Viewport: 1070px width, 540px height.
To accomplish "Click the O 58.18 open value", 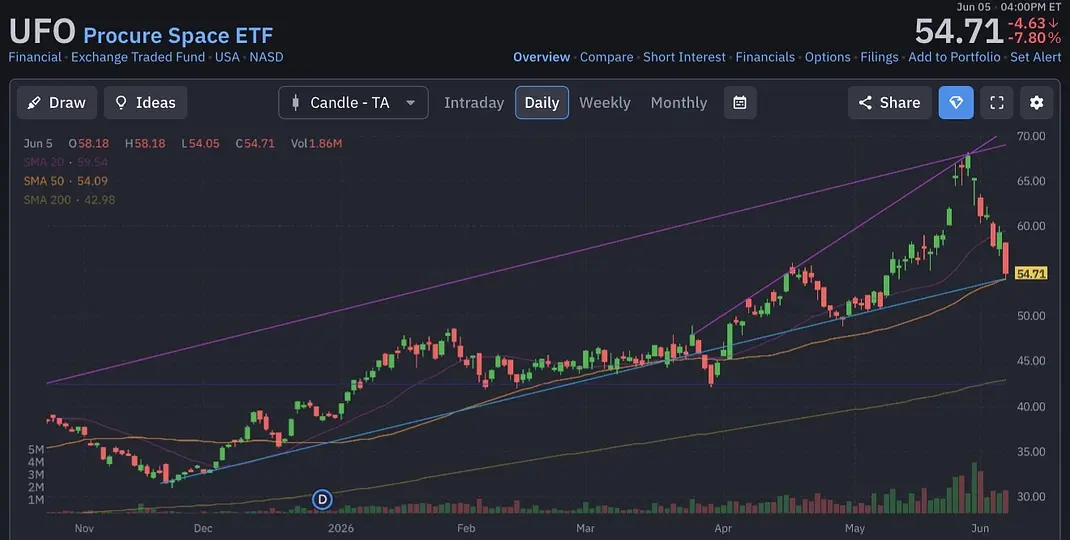I will tap(88, 143).
